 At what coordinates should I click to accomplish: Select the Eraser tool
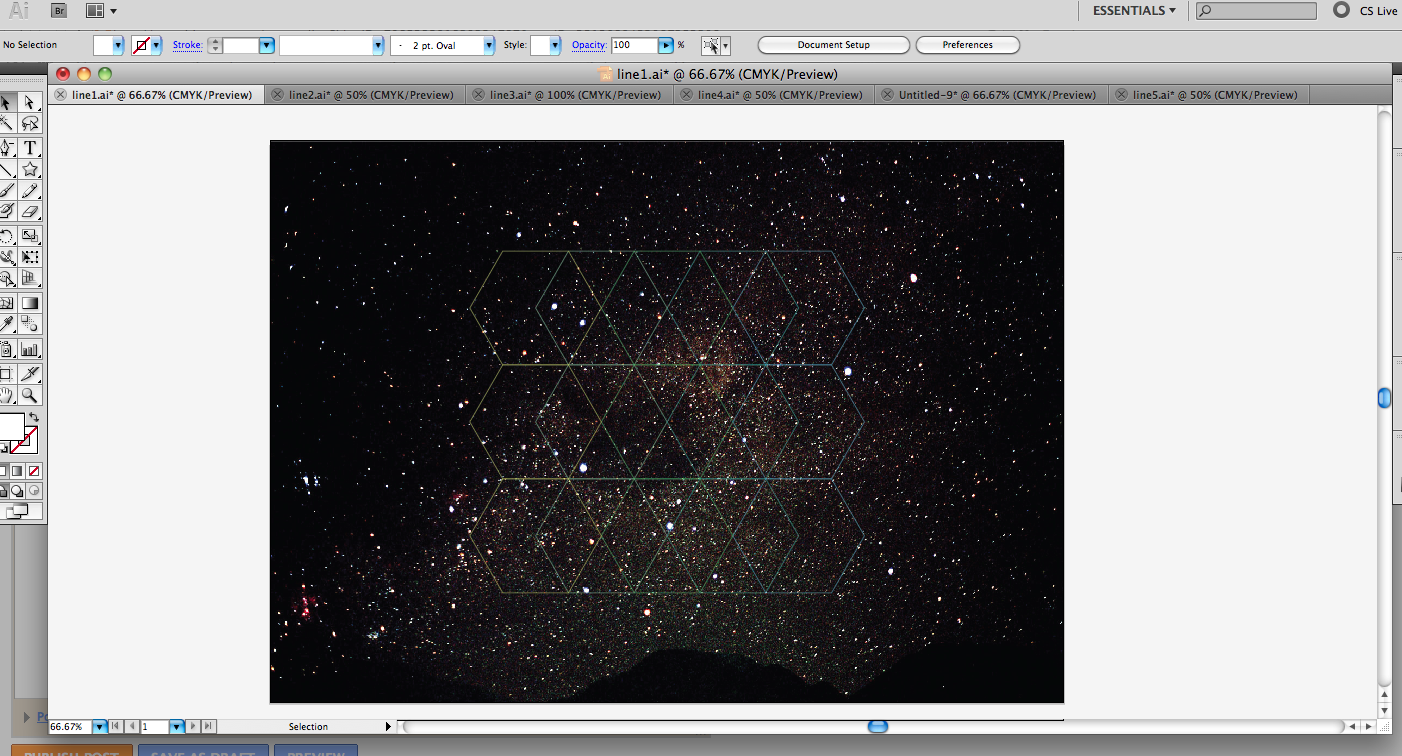(x=30, y=212)
